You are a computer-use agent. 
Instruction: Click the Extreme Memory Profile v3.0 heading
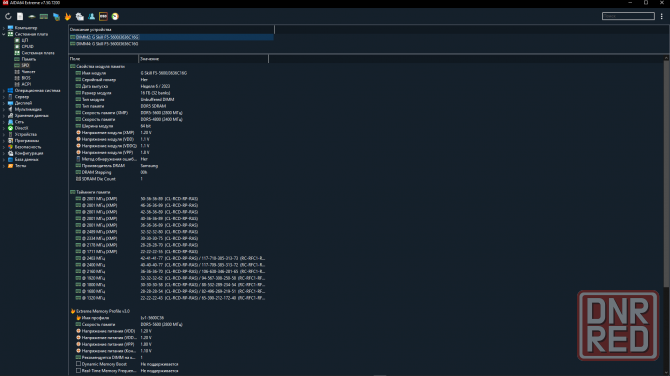click(x=103, y=311)
